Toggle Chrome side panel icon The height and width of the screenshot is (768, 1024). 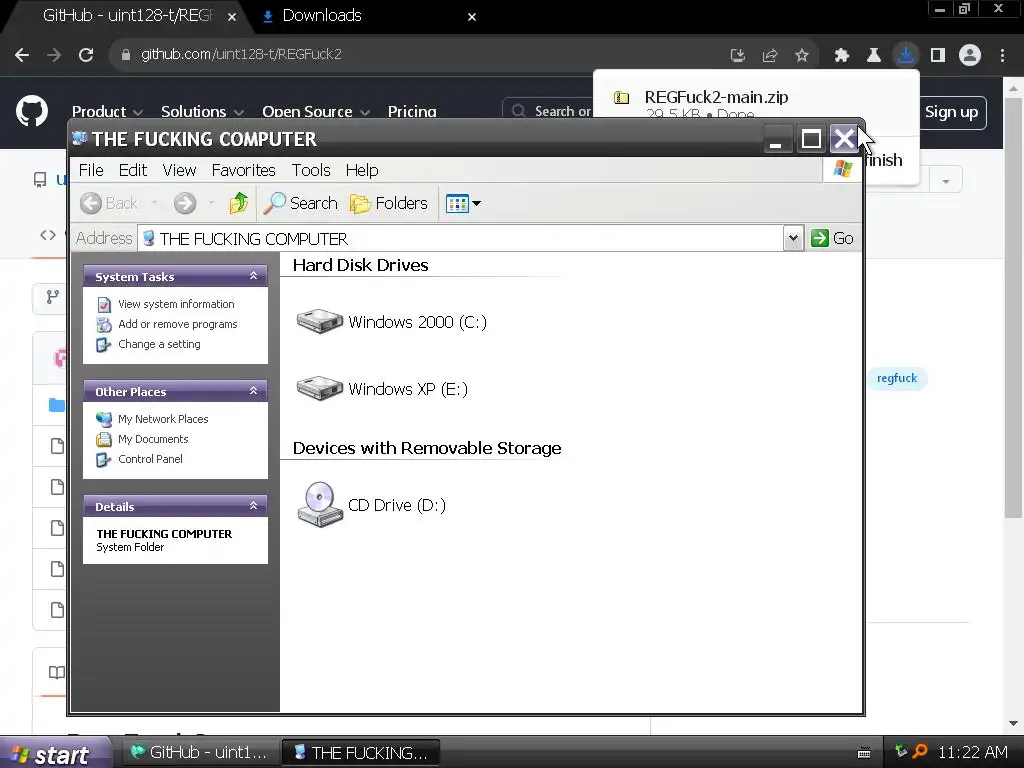click(x=938, y=56)
